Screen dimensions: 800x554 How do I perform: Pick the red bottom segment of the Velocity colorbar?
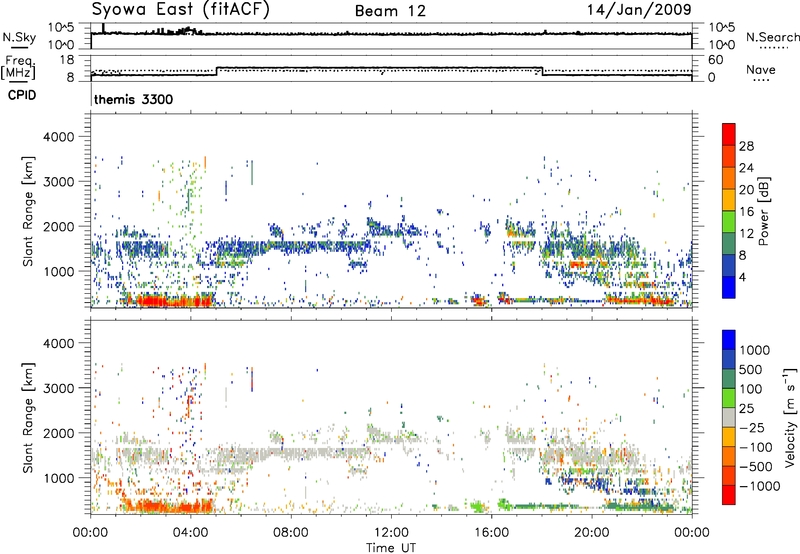(729, 495)
